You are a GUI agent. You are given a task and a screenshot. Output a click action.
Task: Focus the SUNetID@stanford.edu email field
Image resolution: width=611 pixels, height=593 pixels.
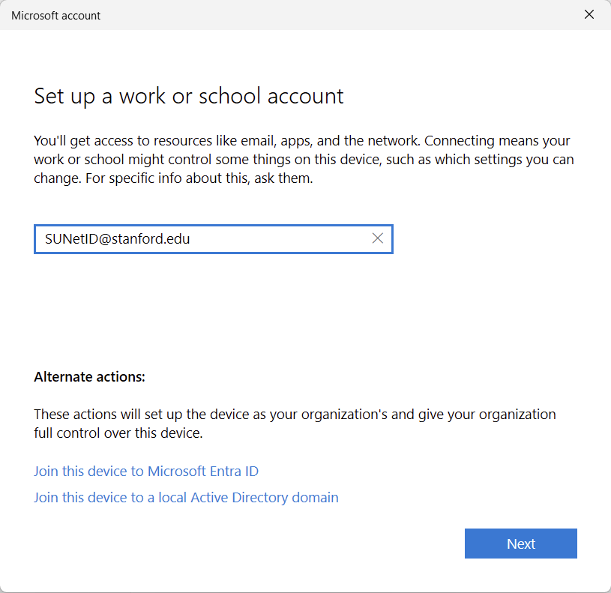pos(200,239)
